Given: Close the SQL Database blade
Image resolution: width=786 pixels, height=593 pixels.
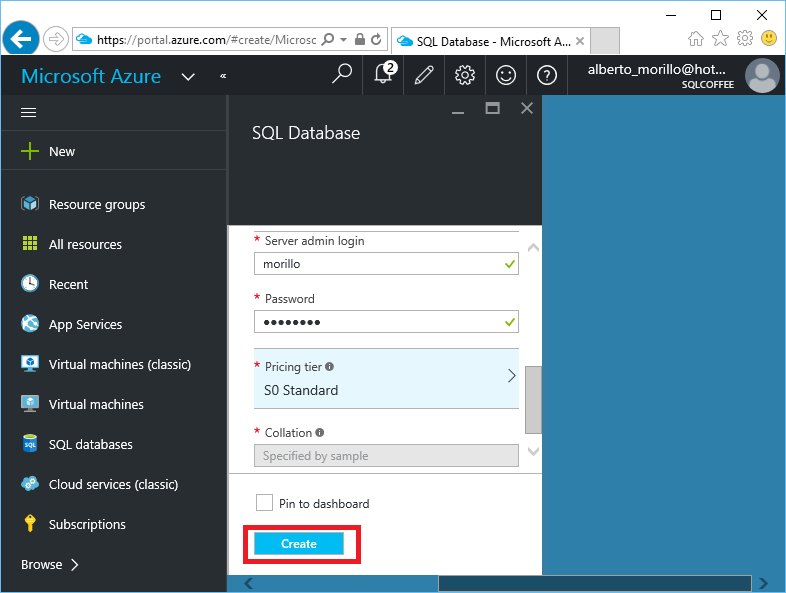Looking at the screenshot, I should point(527,108).
